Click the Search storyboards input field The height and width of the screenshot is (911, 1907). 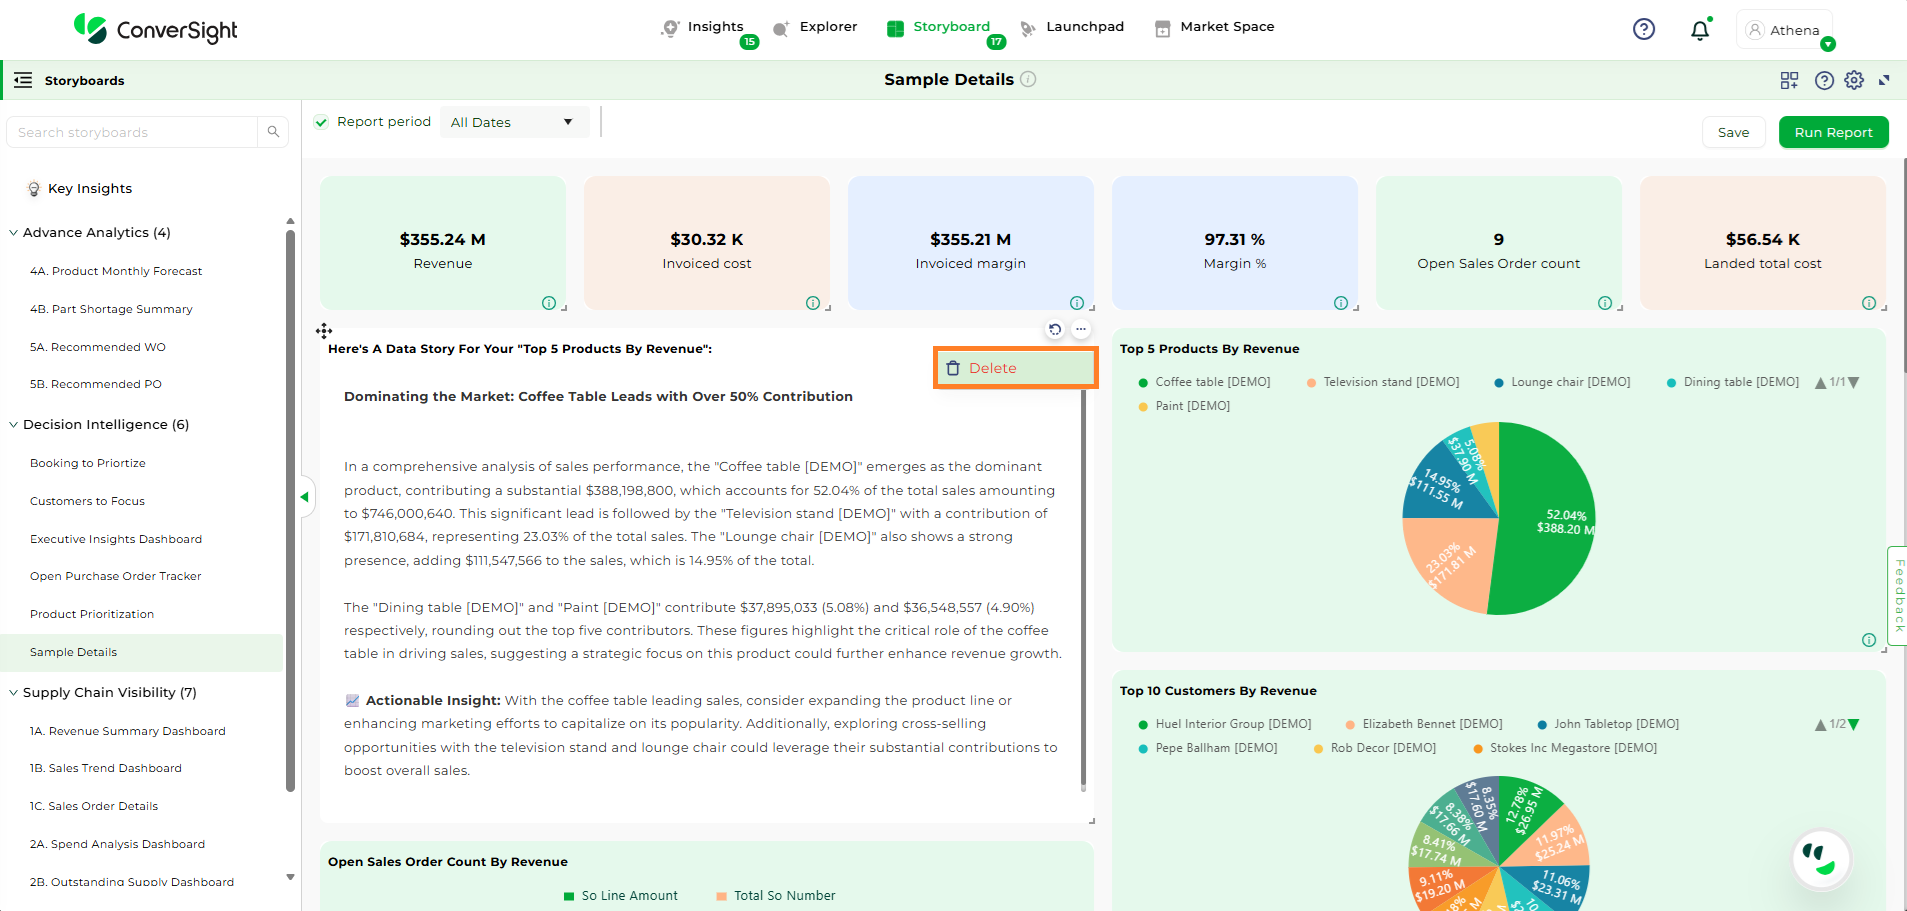pos(133,132)
